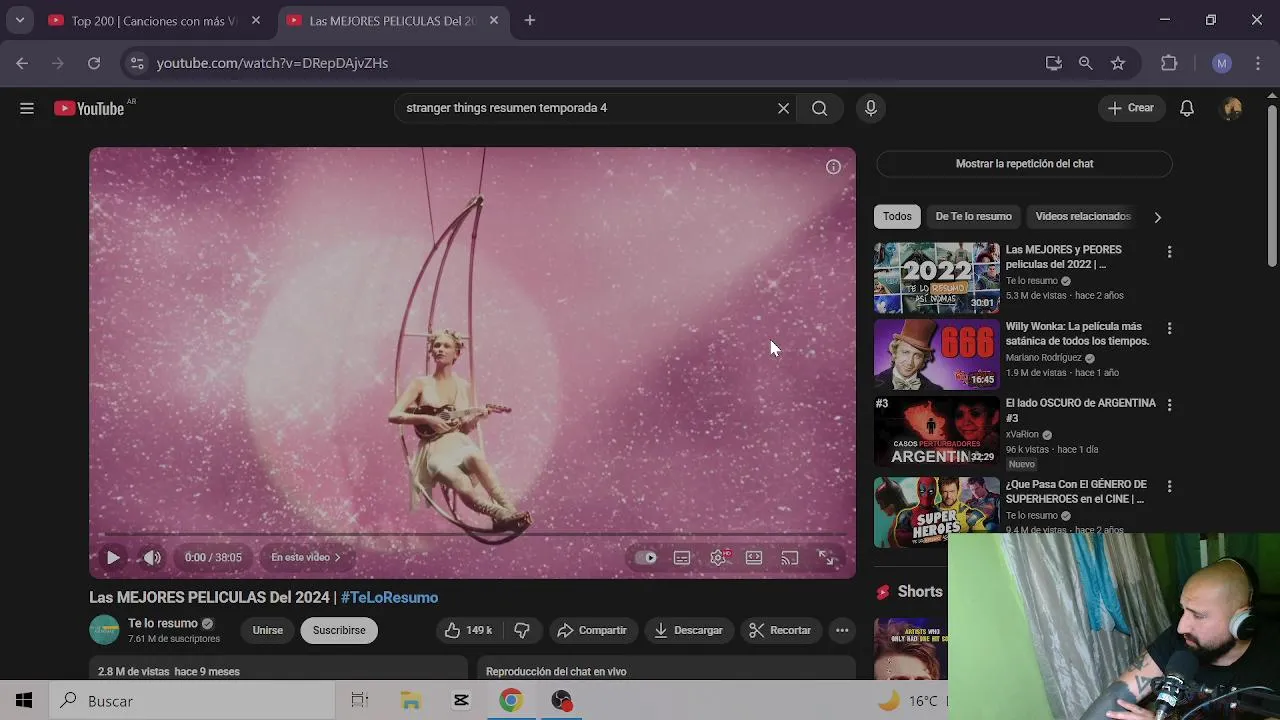Bookmark this page with star
Image resolution: width=1280 pixels, height=720 pixels.
[x=1118, y=63]
